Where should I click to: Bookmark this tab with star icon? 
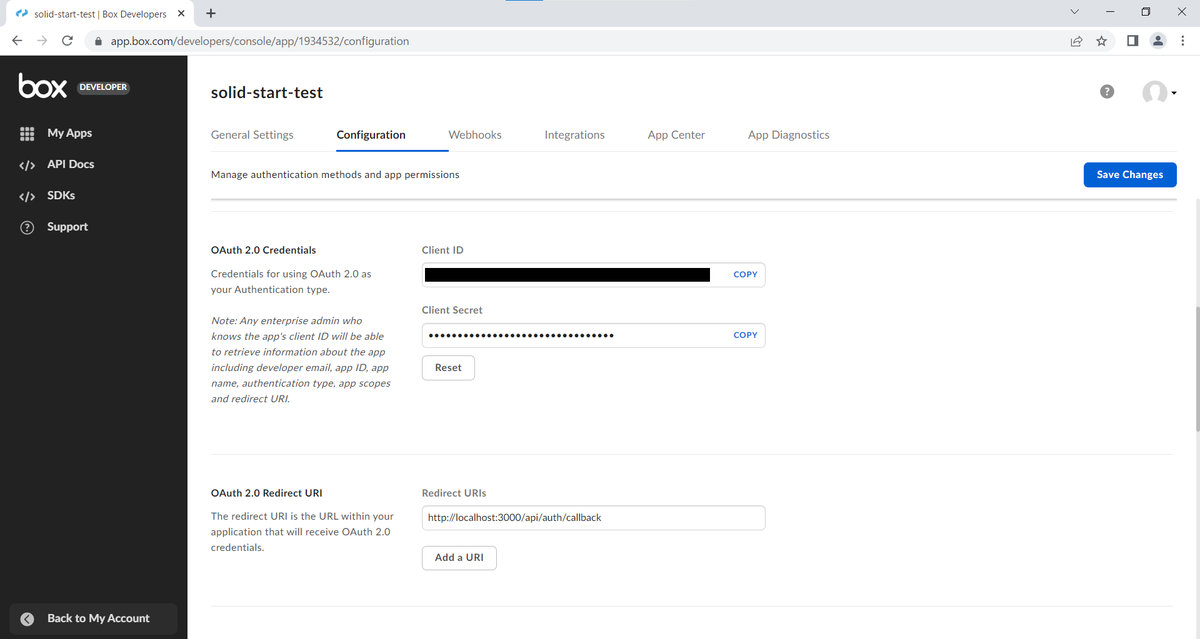1101,41
